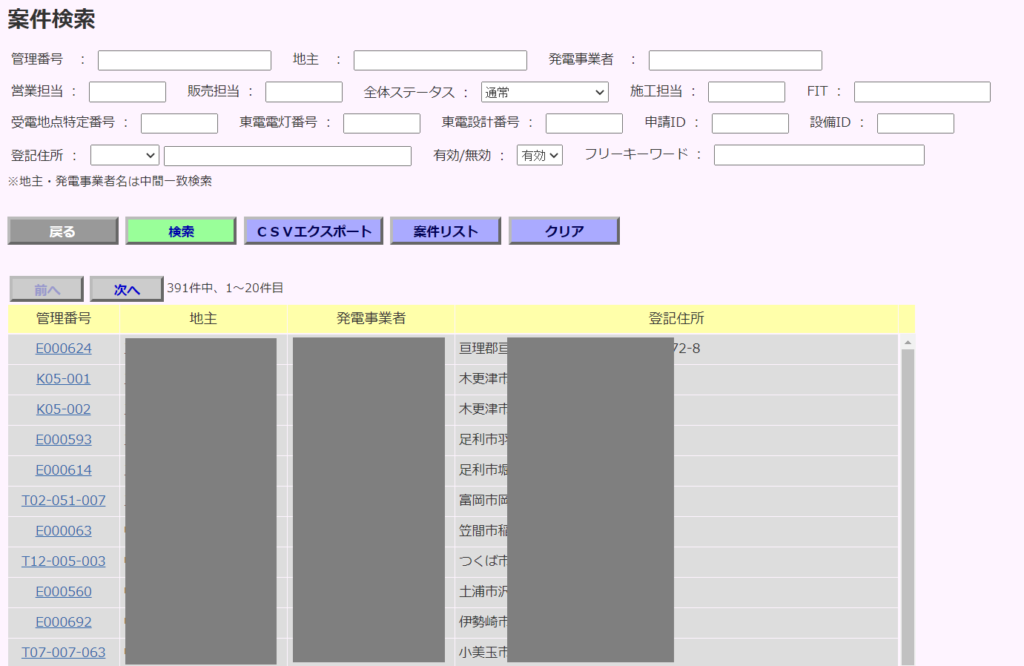Viewport: 1024px width, 666px height.
Task: Open case link E000624
Action: coord(63,349)
